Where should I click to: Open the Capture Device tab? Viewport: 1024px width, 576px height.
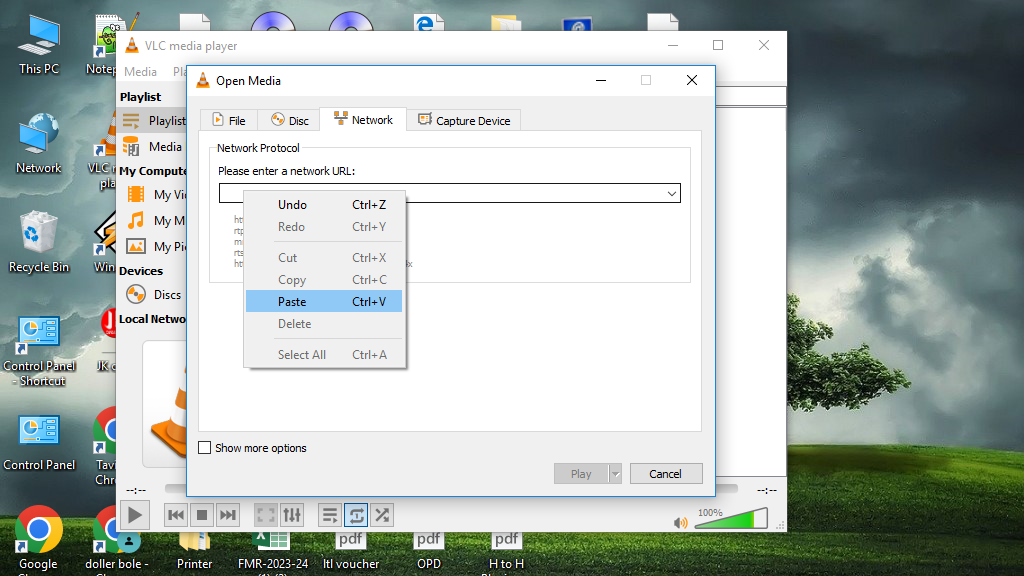click(x=464, y=120)
